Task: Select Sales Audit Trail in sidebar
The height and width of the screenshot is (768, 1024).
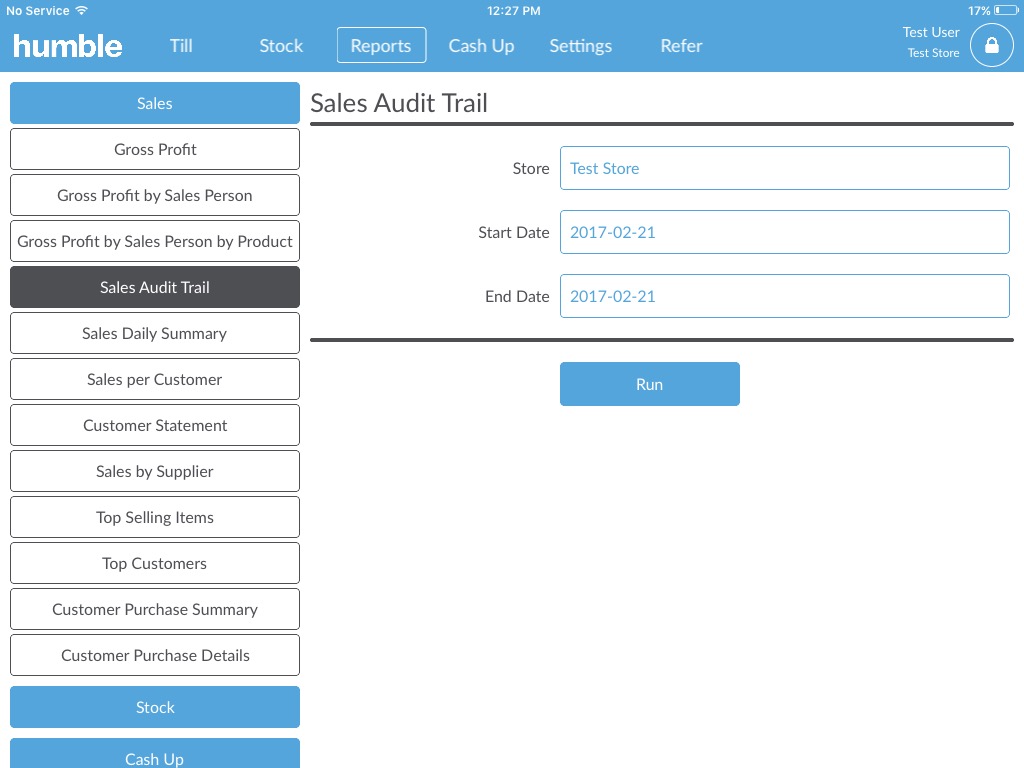Action: point(155,287)
